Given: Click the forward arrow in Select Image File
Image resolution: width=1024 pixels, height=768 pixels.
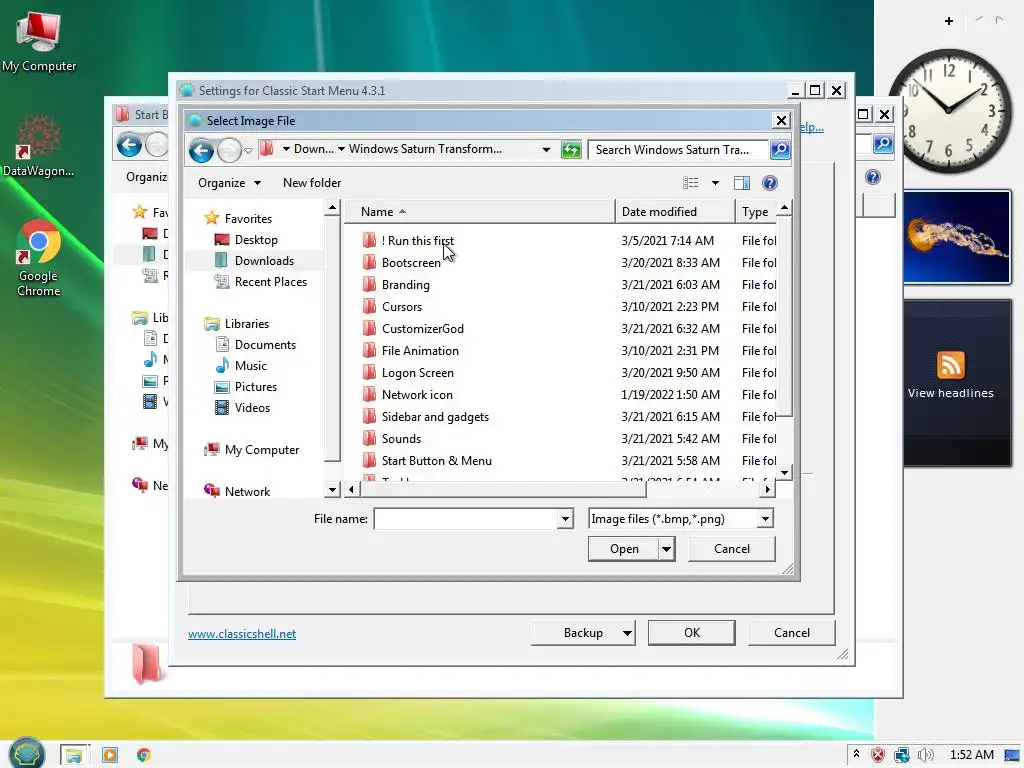Looking at the screenshot, I should point(229,151).
